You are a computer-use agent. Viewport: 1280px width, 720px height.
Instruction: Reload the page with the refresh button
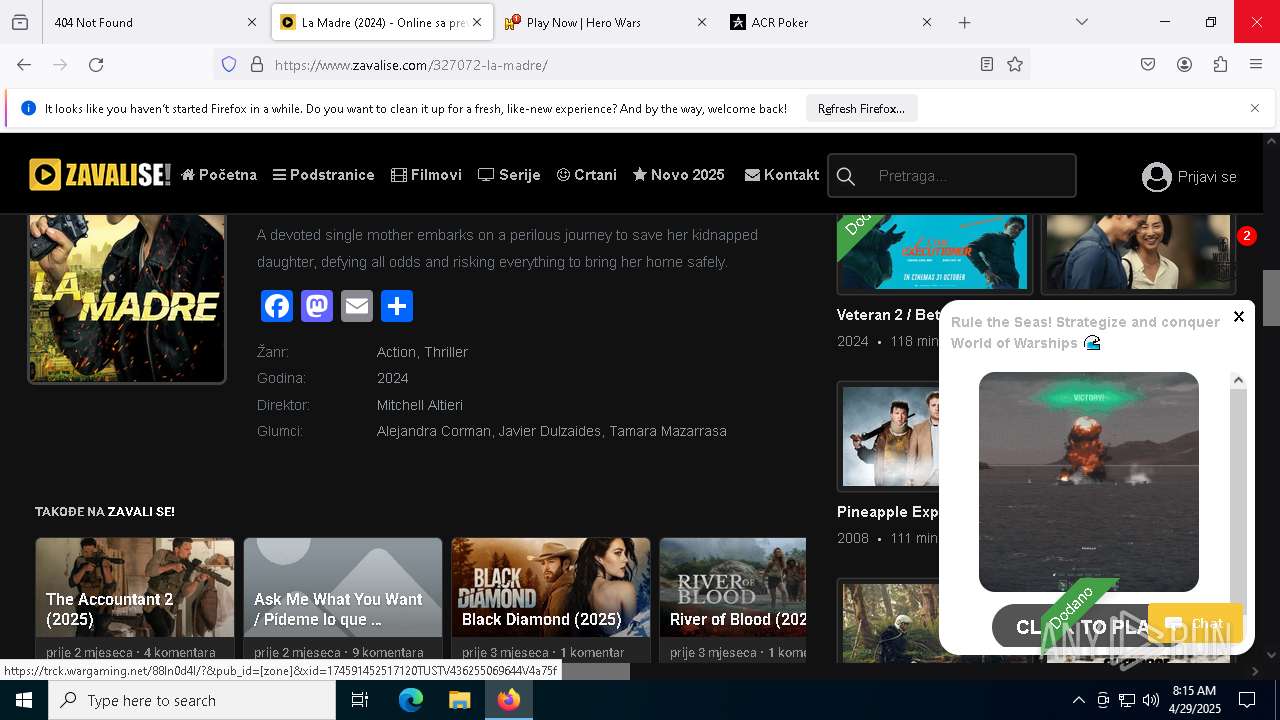point(96,64)
